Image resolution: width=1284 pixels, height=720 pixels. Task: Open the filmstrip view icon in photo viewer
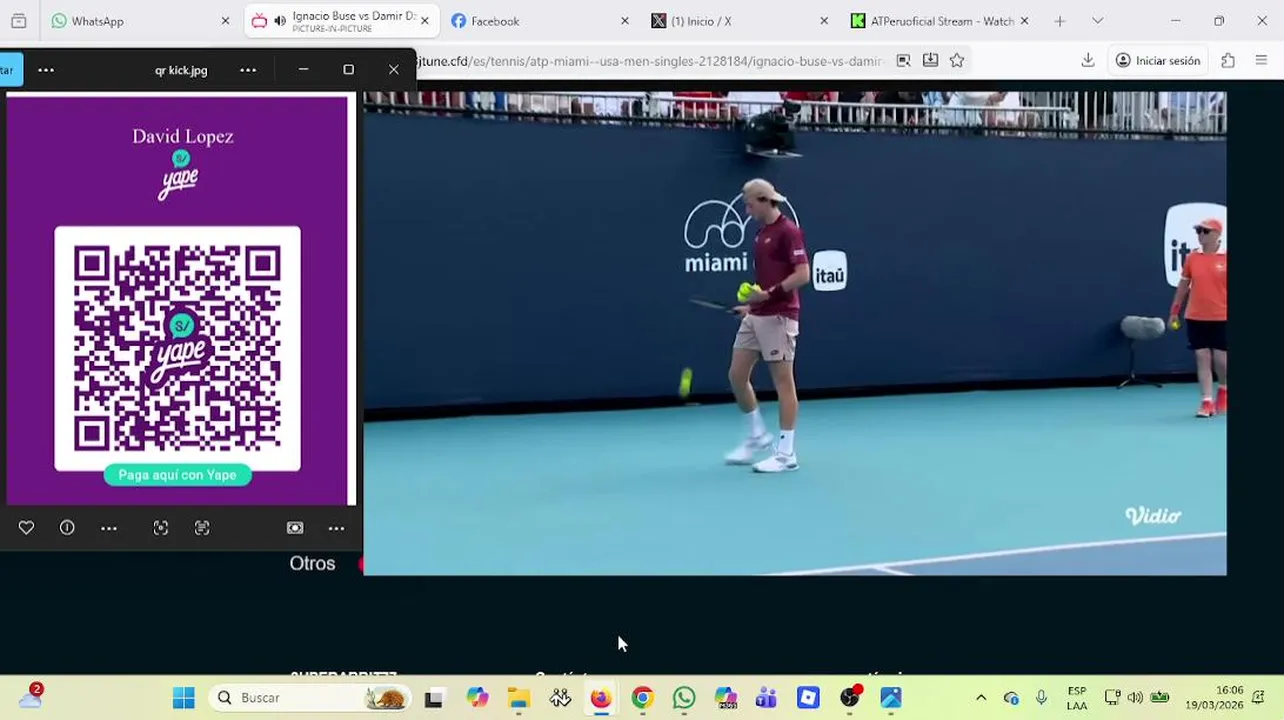tap(295, 528)
